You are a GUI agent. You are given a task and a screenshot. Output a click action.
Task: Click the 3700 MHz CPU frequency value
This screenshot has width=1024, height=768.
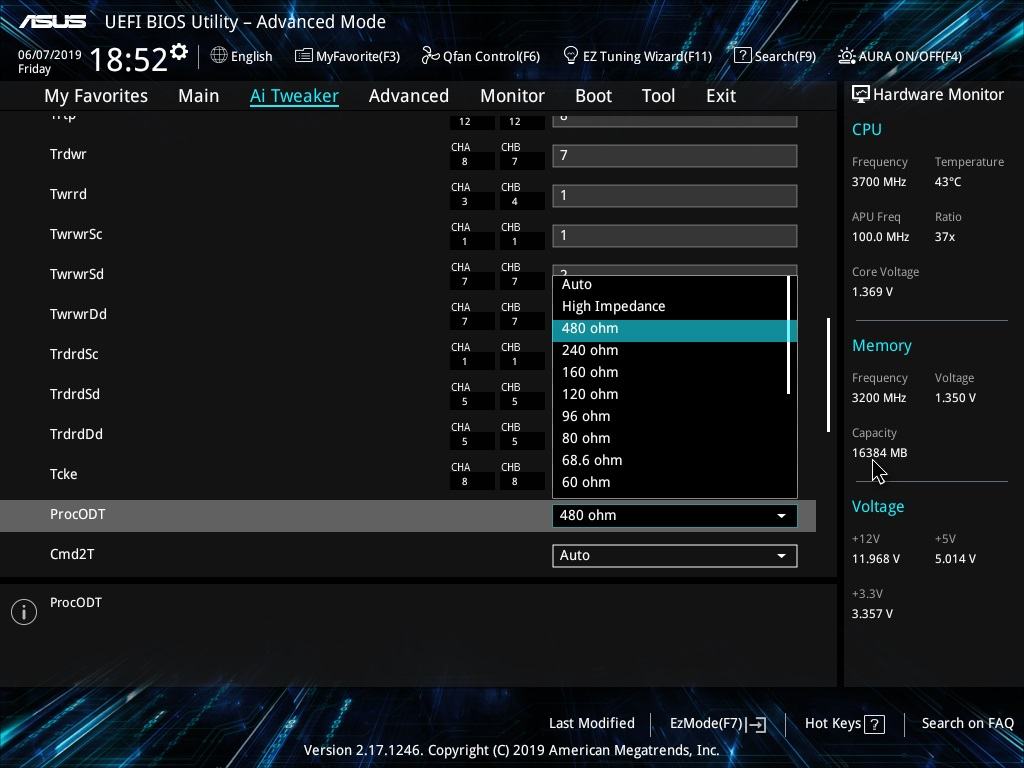coord(878,182)
